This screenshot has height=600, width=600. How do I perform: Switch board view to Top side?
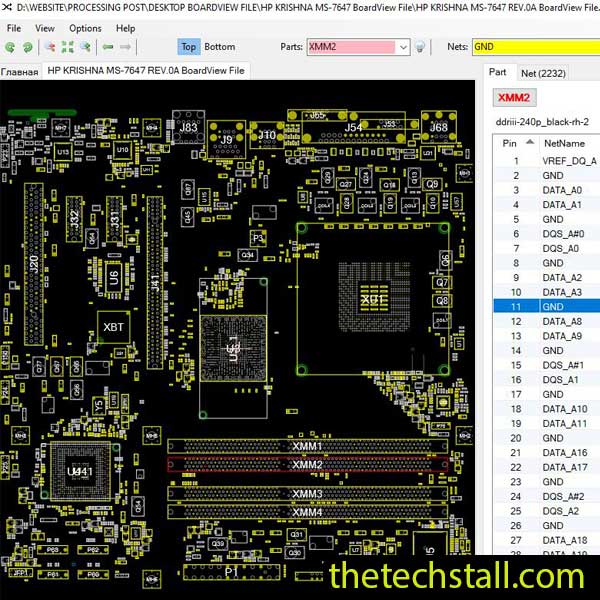pyautogui.click(x=188, y=47)
